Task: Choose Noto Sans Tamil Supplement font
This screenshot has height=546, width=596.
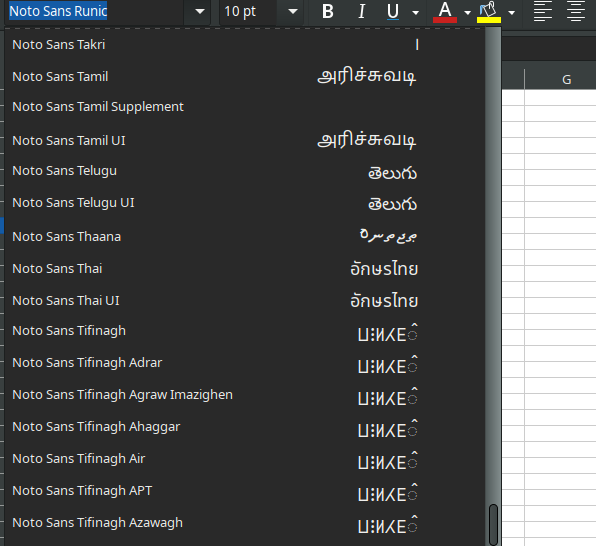Action: [x=245, y=107]
